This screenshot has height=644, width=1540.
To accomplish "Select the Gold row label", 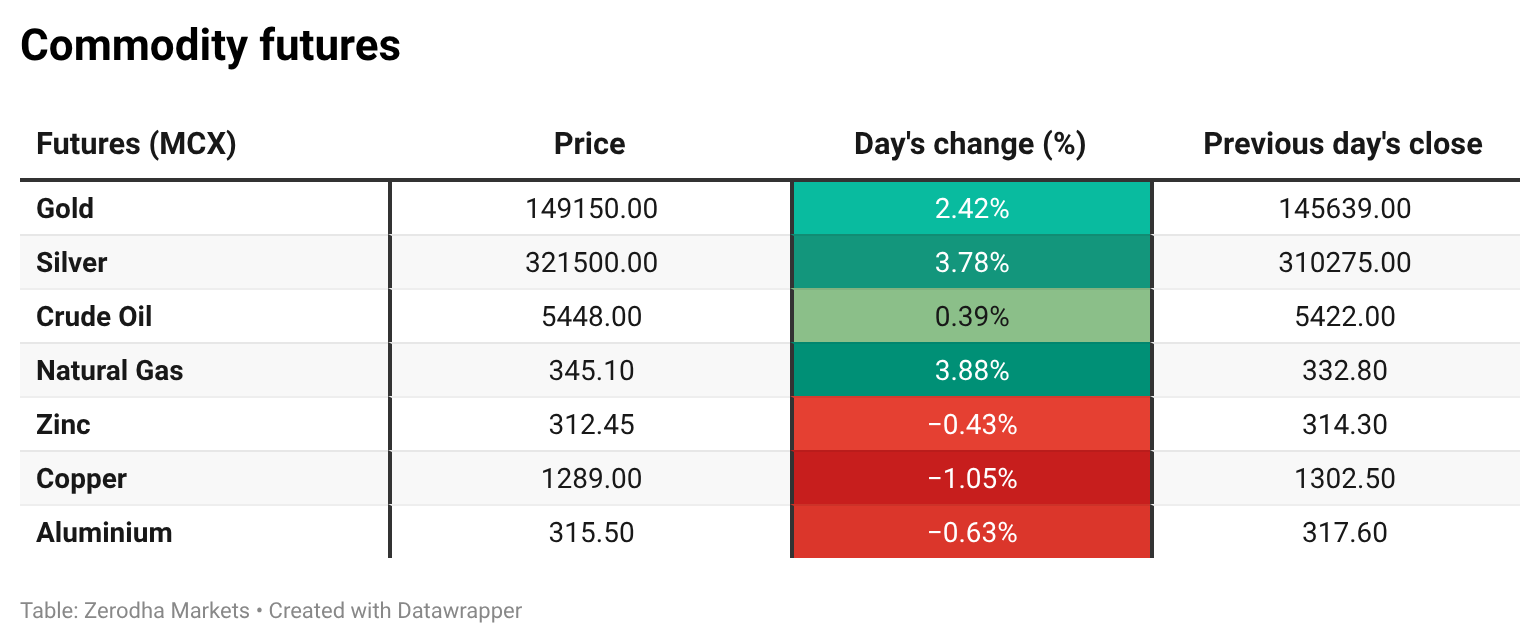I will coord(65,209).
